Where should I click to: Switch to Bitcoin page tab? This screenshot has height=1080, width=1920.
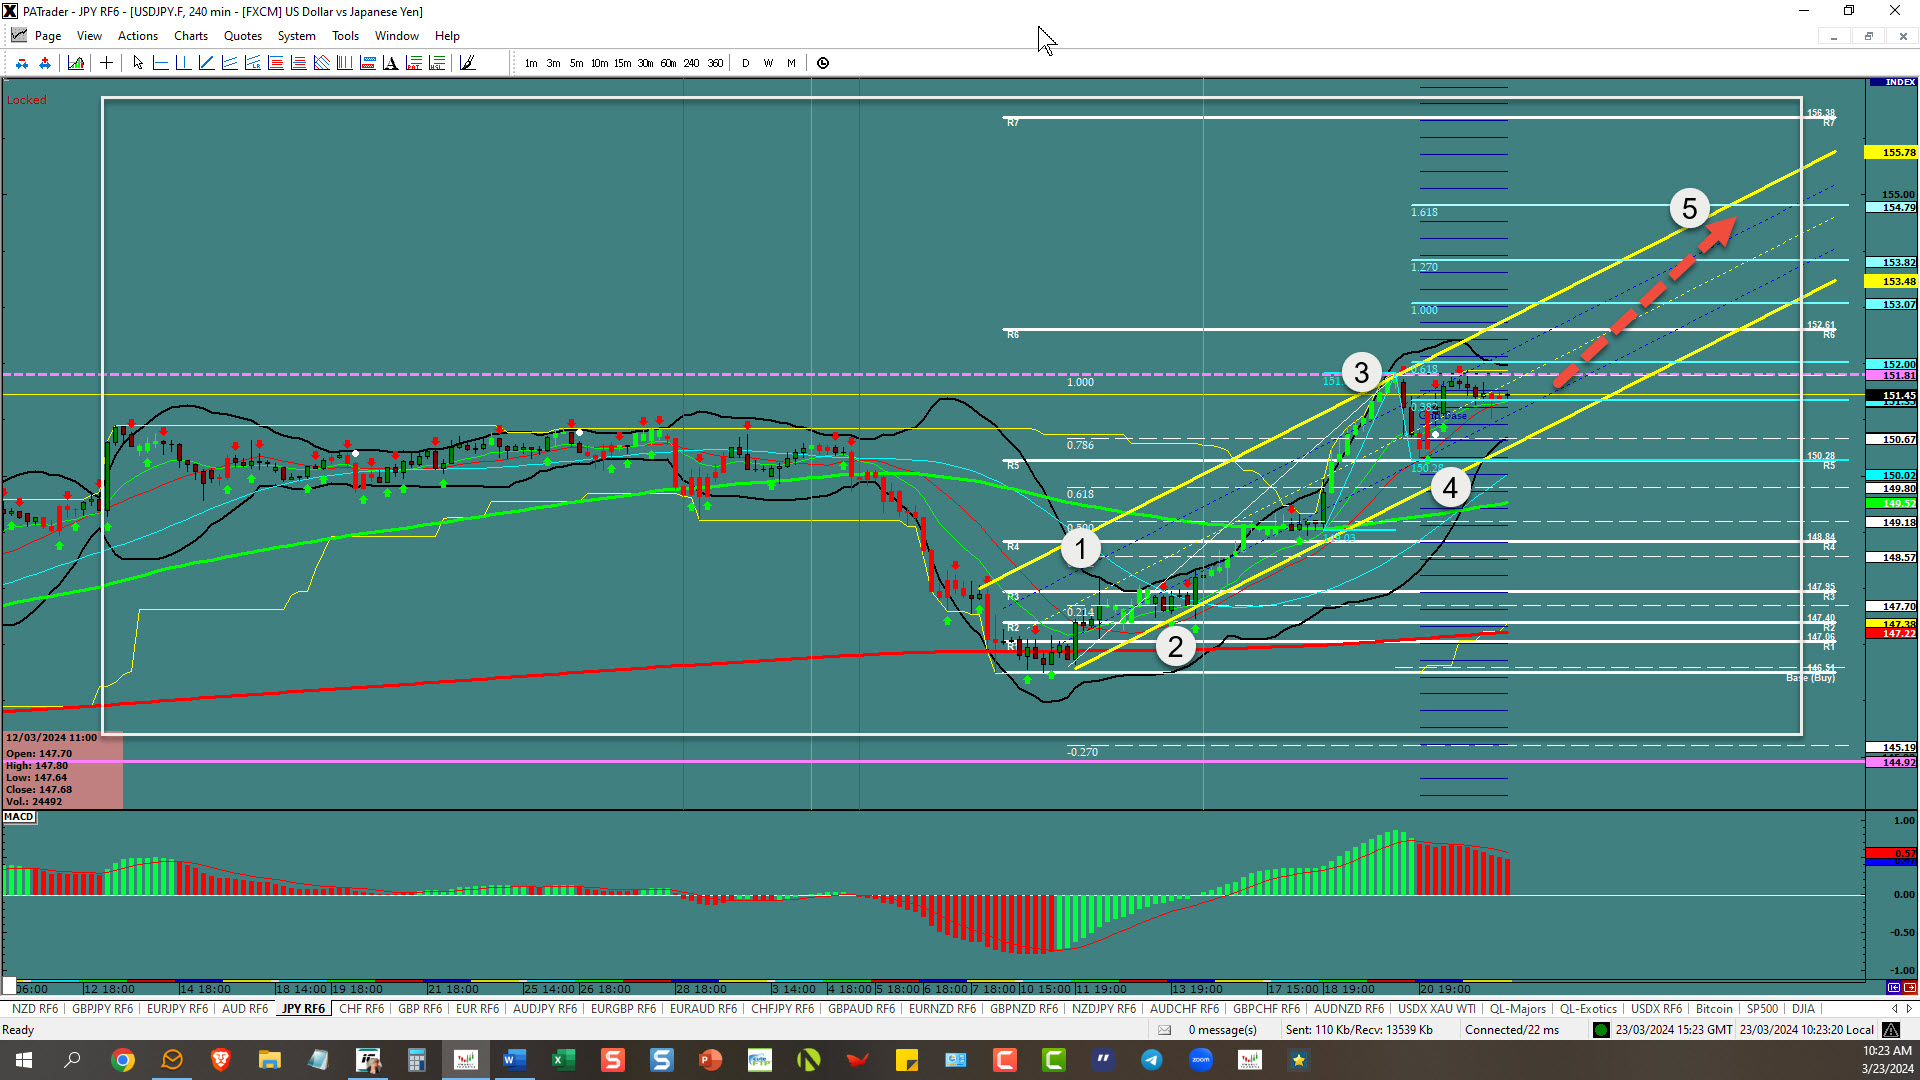(x=1714, y=1009)
